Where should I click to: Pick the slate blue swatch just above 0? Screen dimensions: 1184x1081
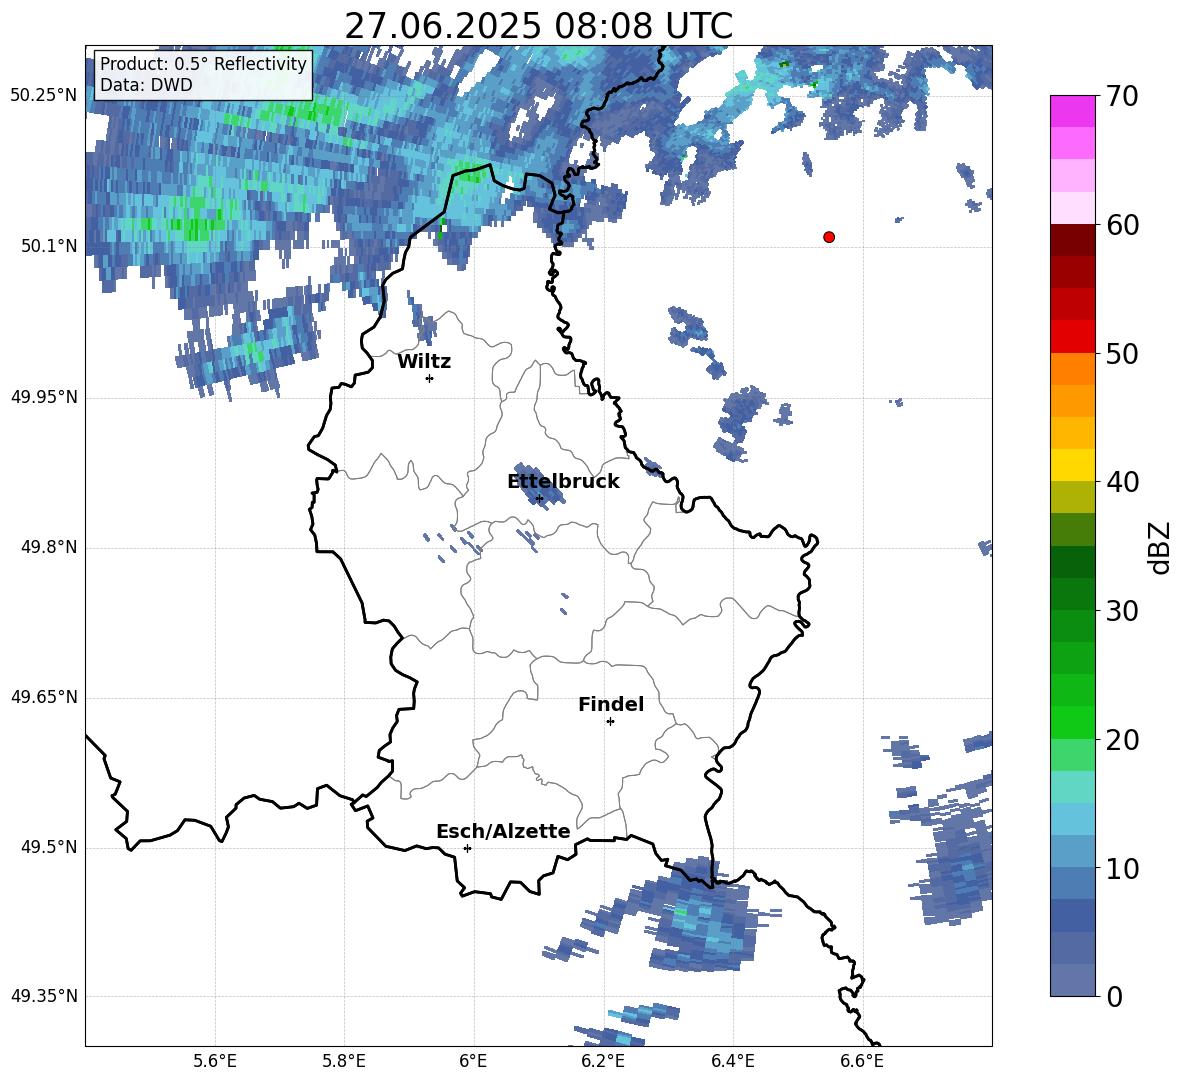[1072, 980]
